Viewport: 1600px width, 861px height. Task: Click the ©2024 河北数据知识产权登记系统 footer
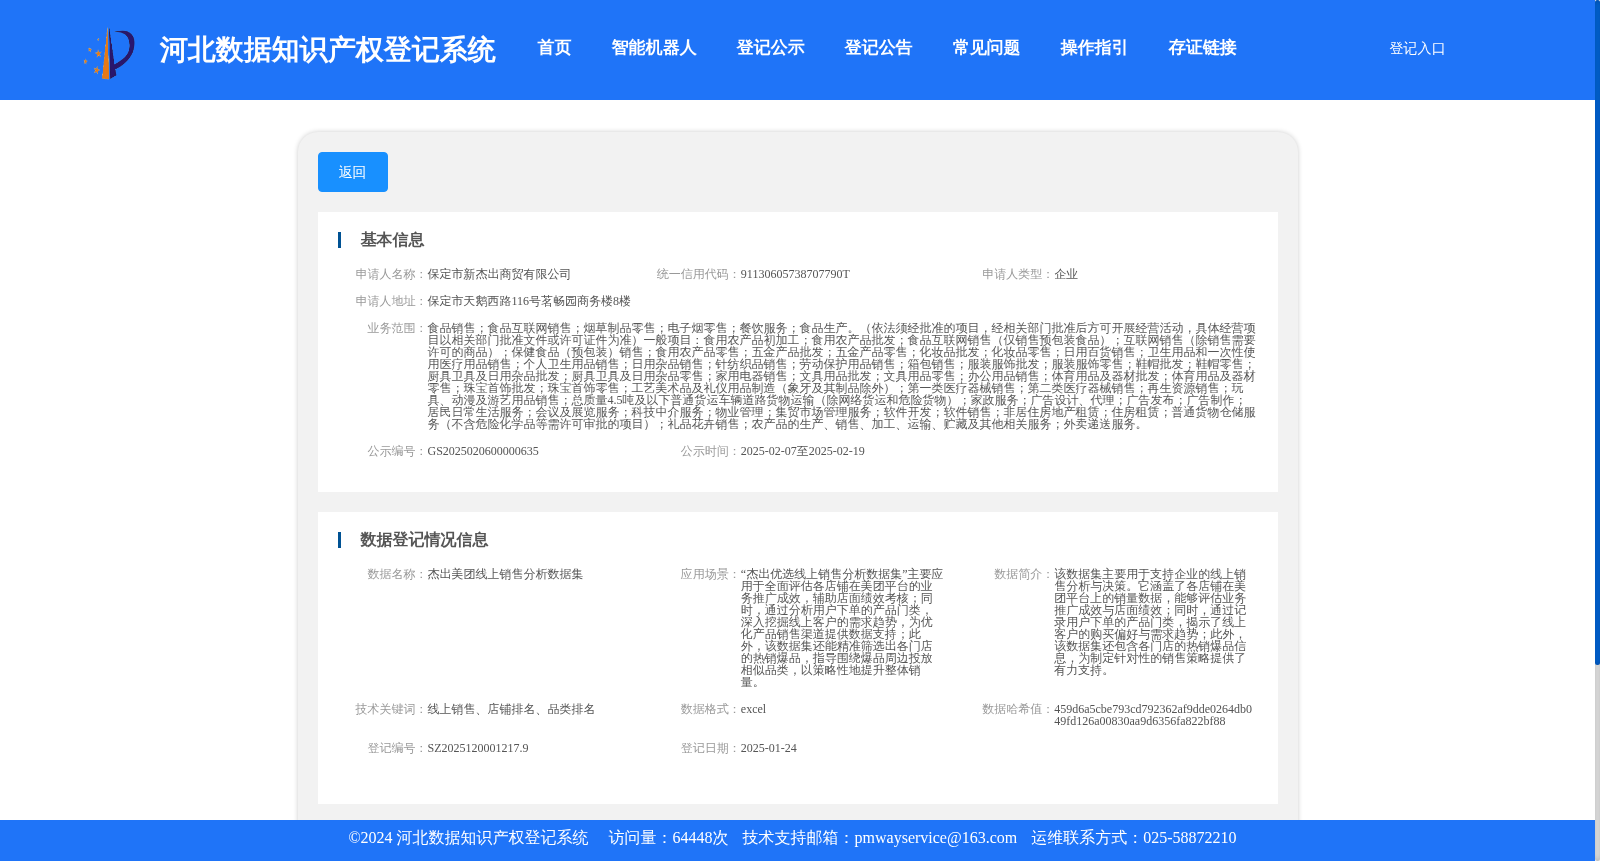coord(468,838)
